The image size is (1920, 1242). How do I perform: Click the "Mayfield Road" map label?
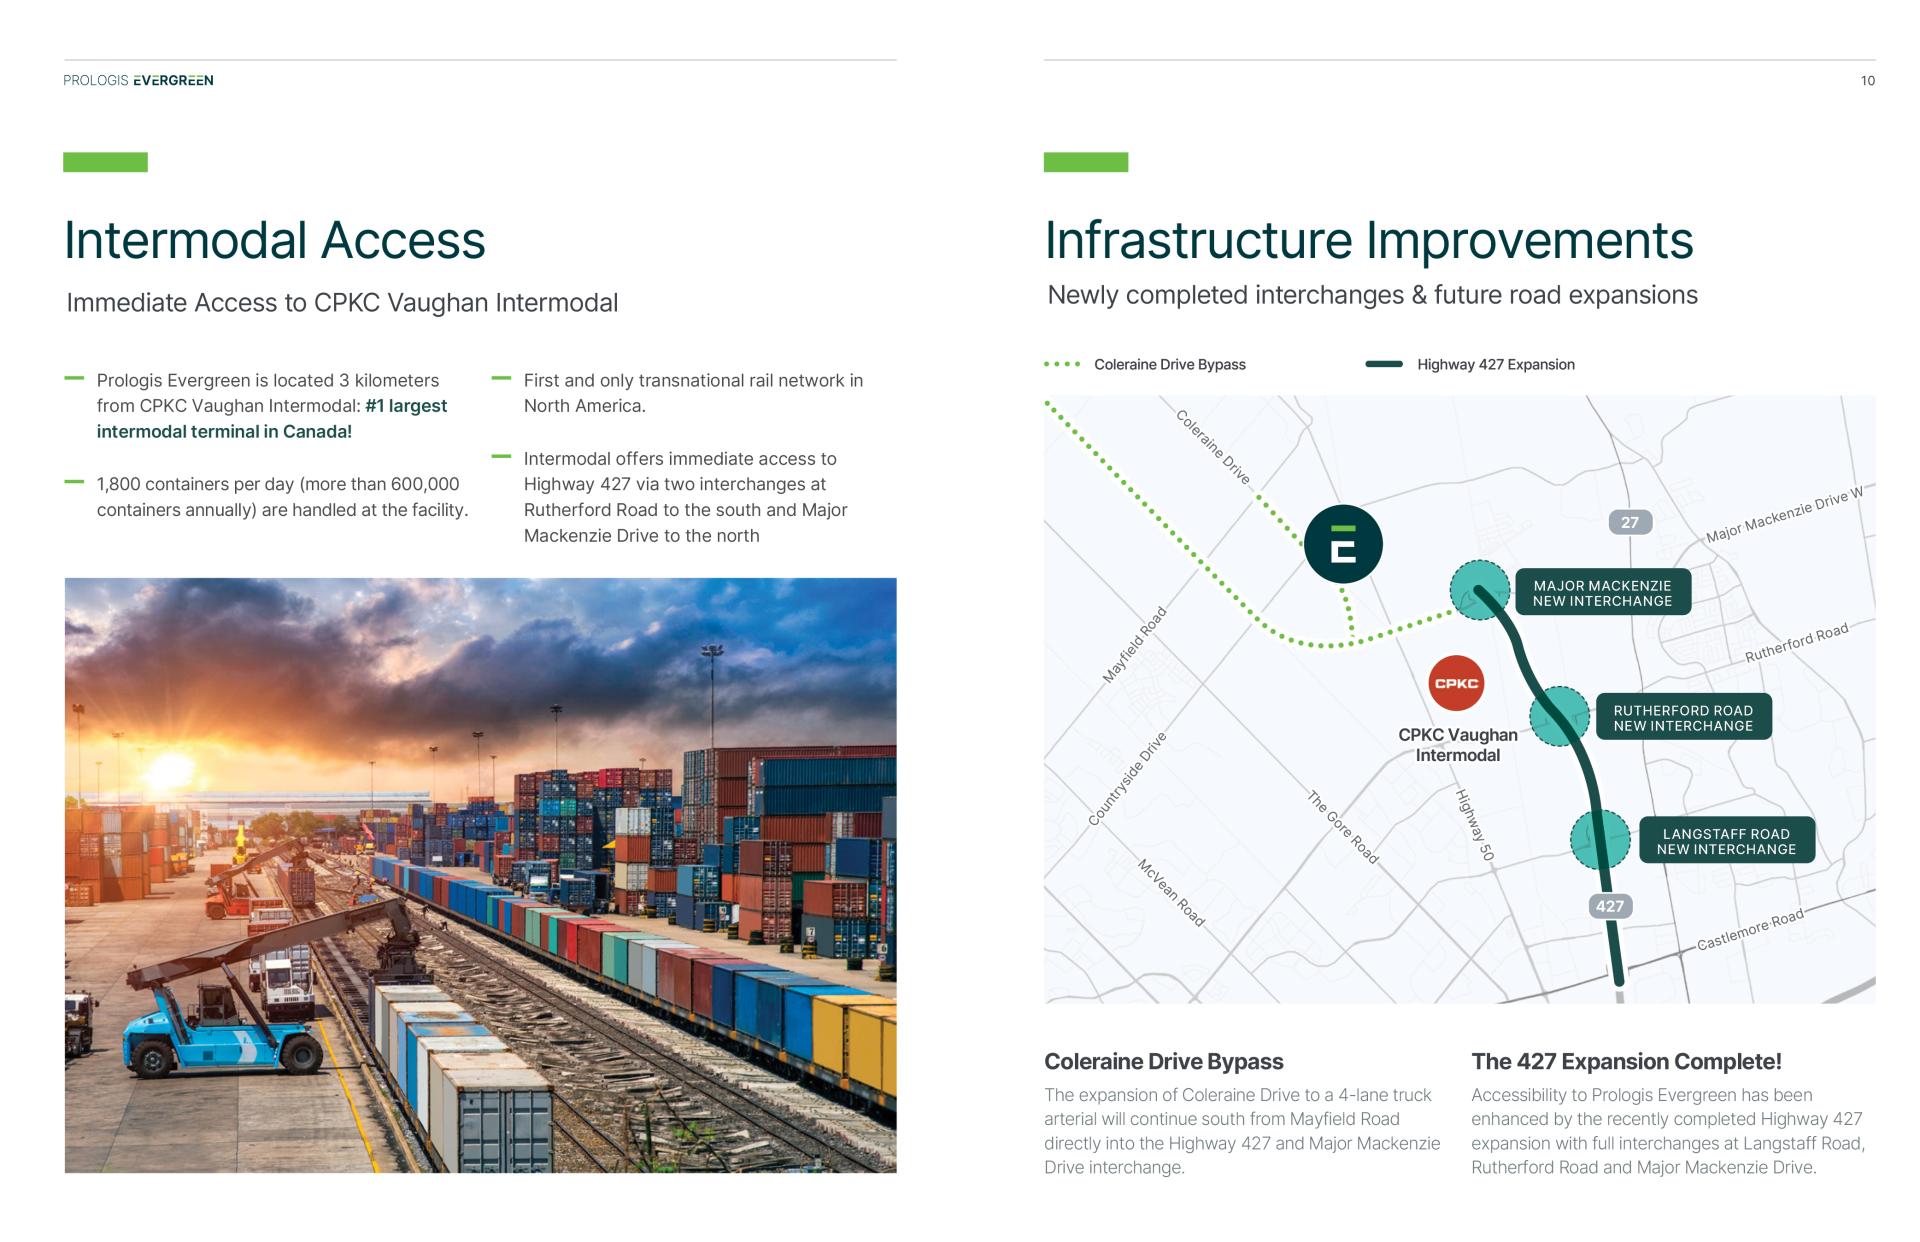[1134, 645]
